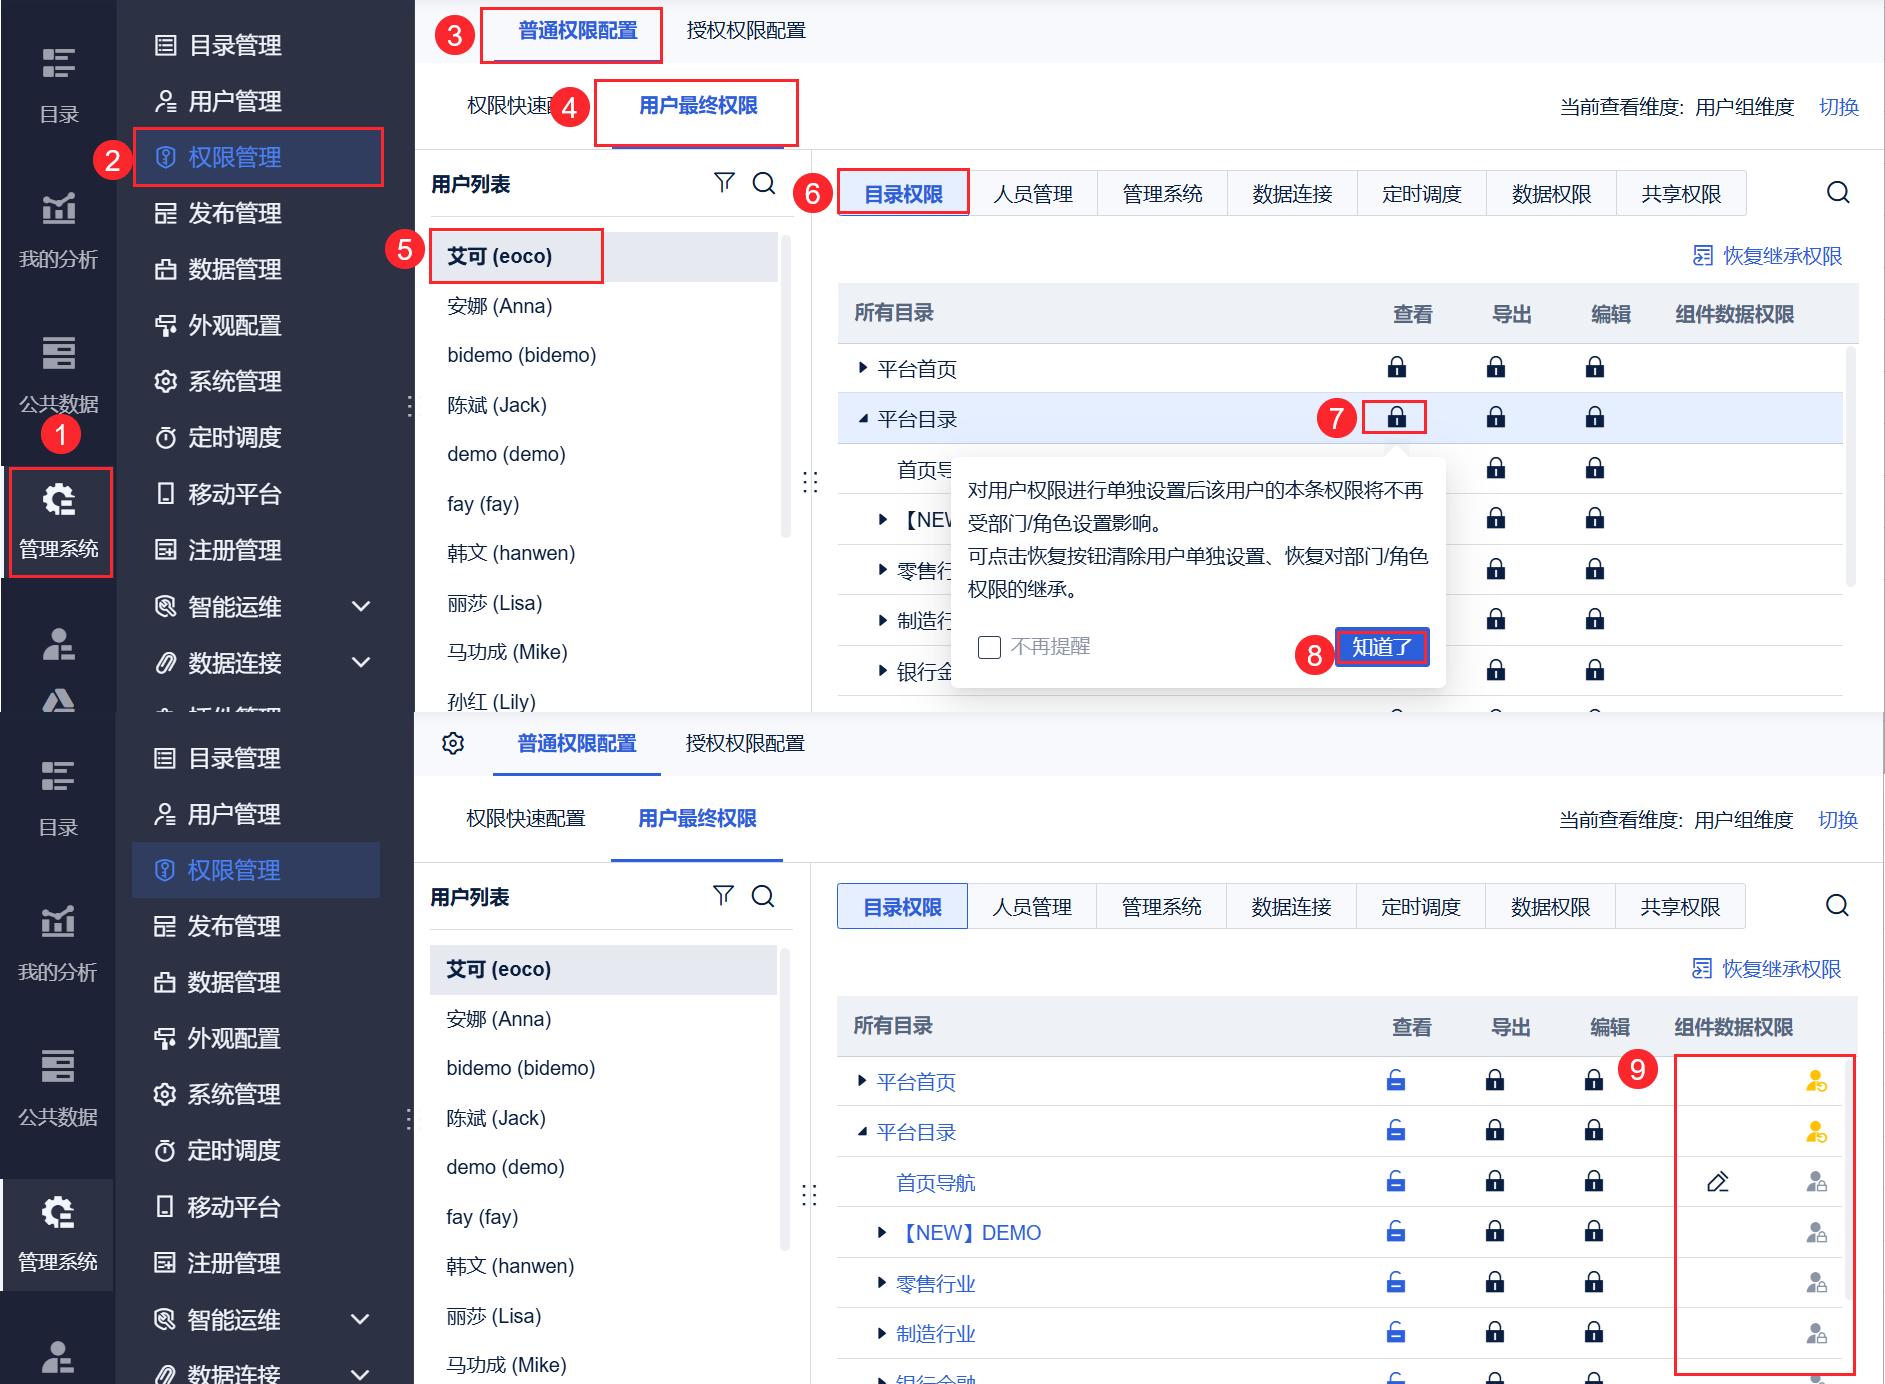1885x1384 pixels.
Task: Tick the 不再提醒 checkbox
Action: [x=989, y=647]
